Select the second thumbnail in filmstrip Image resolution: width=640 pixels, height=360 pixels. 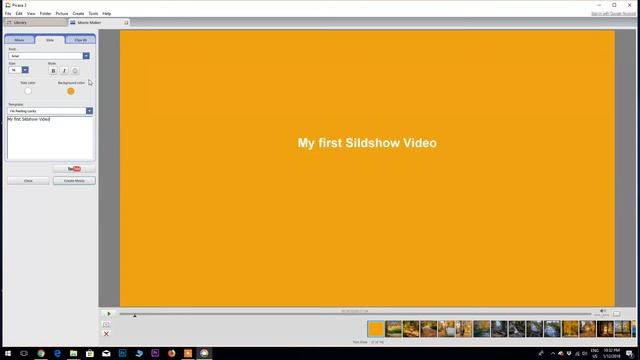coord(393,329)
